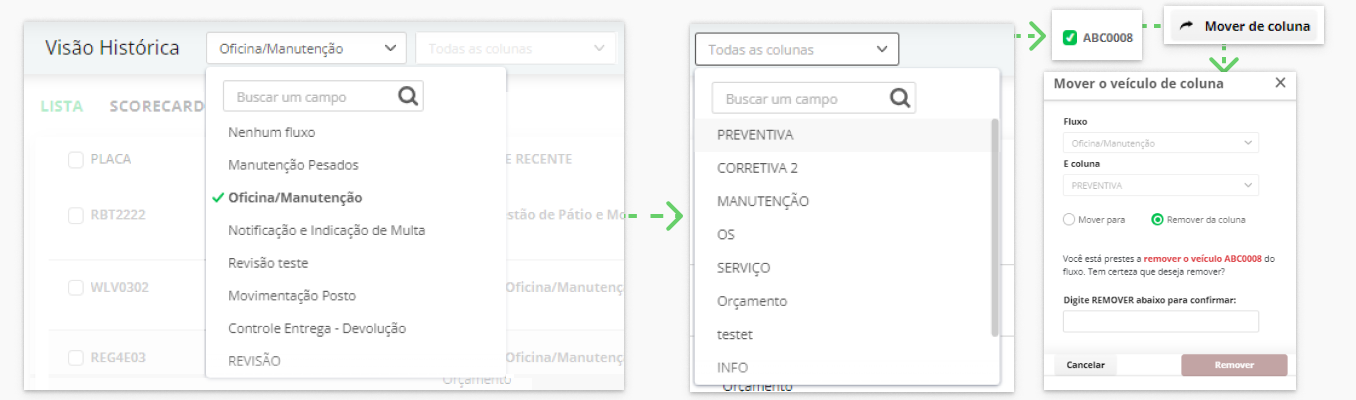1356x400 pixels.
Task: Tick the PLACA header checkbox
Action: point(75,159)
